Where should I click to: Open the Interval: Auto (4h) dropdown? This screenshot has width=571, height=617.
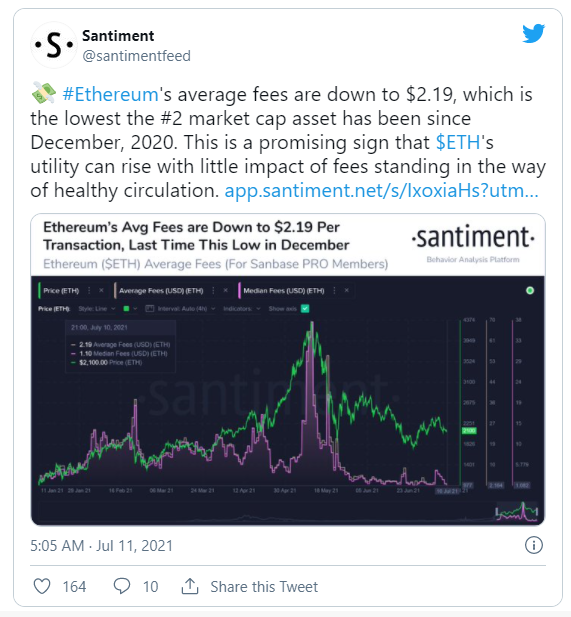click(181, 308)
